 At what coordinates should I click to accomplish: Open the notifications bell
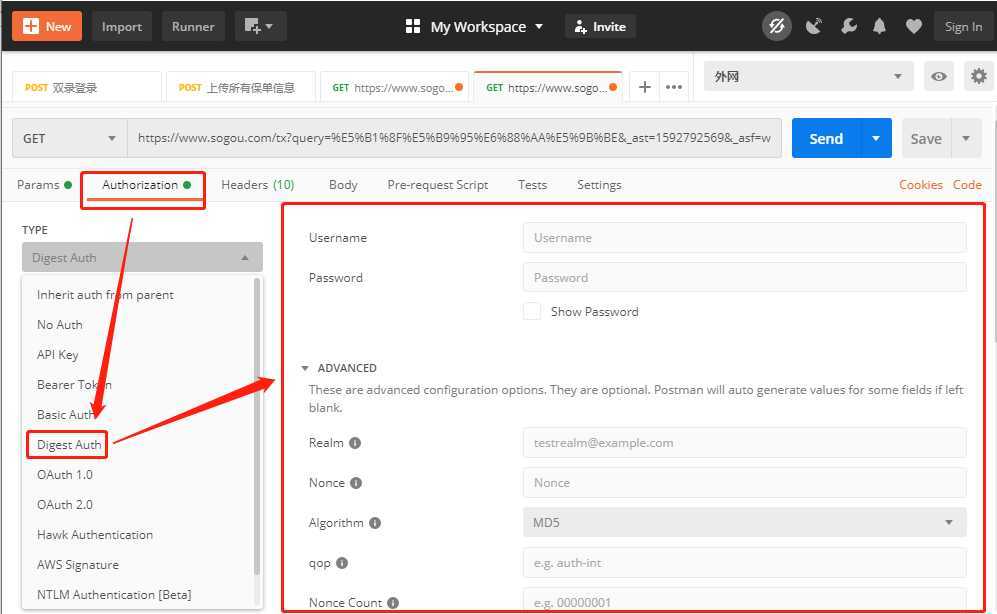pyautogui.click(x=879, y=27)
